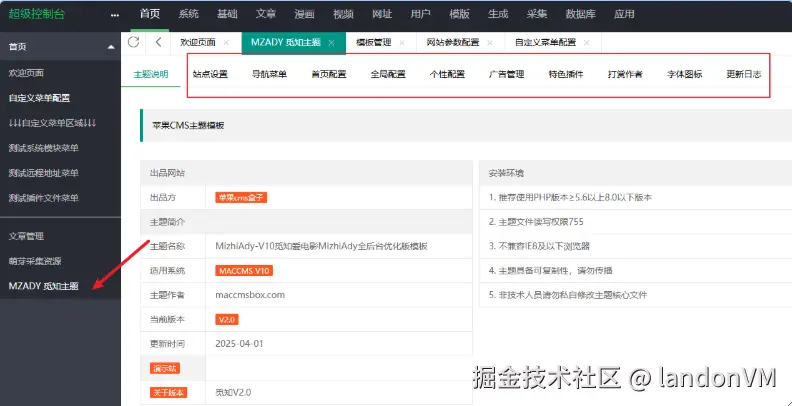Image resolution: width=792 pixels, height=406 pixels.
Task: Select the 全局配置 settings tab
Action: [x=388, y=74]
